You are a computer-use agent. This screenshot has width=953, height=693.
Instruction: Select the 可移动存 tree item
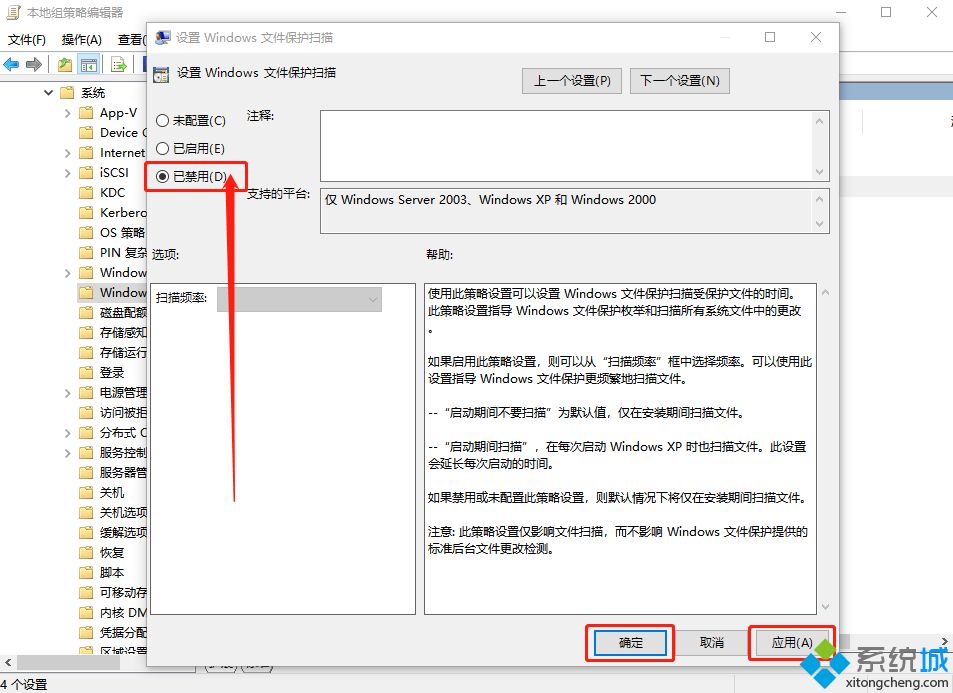pyautogui.click(x=123, y=593)
